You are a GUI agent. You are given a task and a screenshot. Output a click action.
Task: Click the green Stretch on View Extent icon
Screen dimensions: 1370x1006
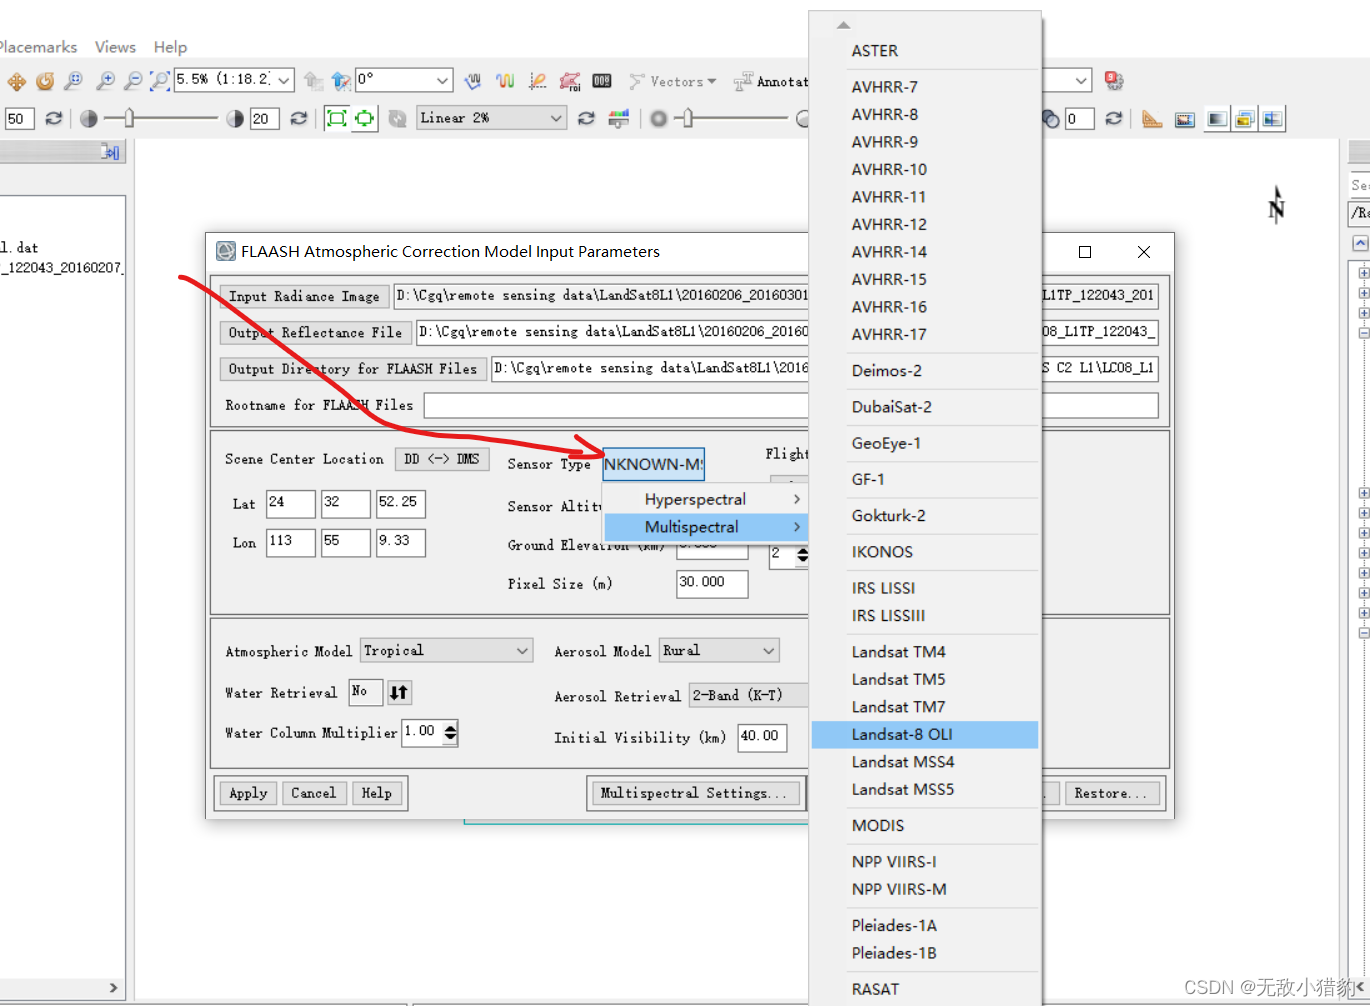tap(337, 118)
